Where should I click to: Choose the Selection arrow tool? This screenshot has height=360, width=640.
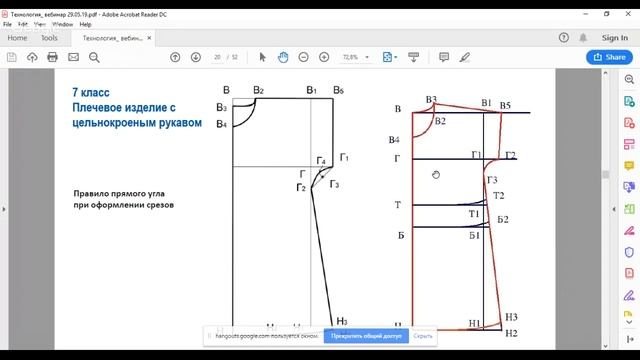coord(262,57)
